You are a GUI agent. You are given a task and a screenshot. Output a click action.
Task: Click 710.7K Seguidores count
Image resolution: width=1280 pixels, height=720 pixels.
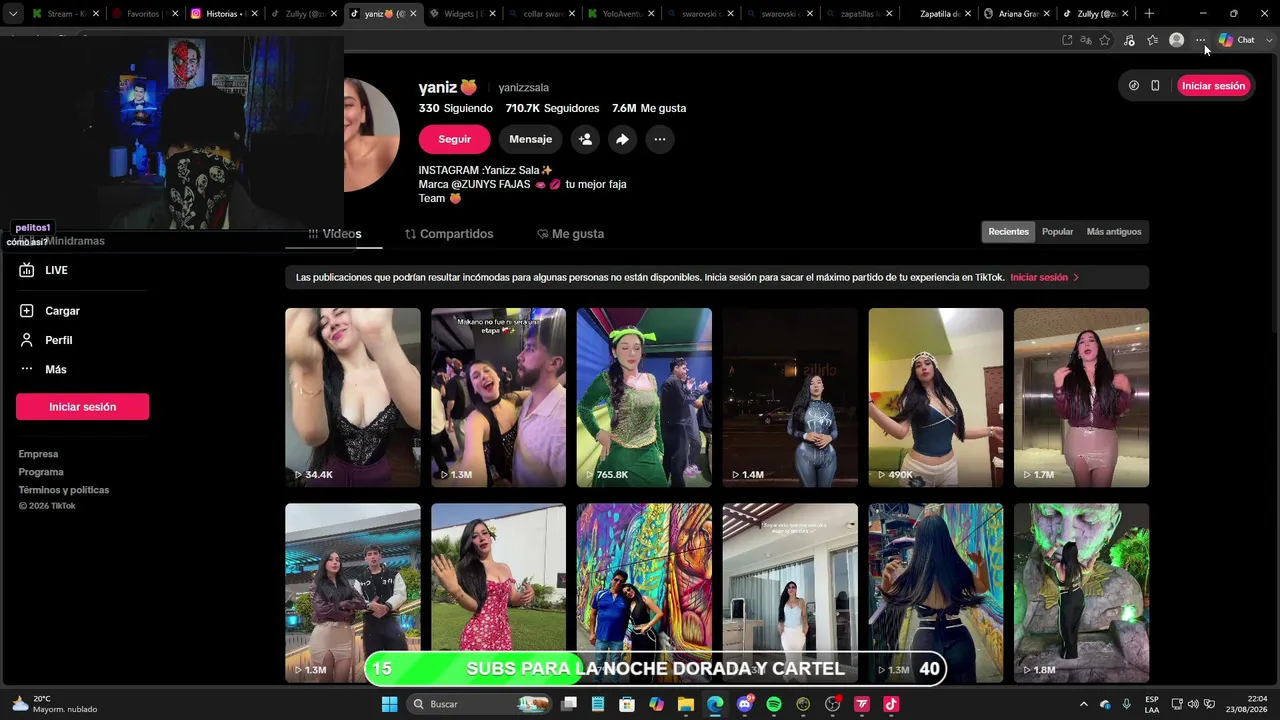pyautogui.click(x=552, y=108)
